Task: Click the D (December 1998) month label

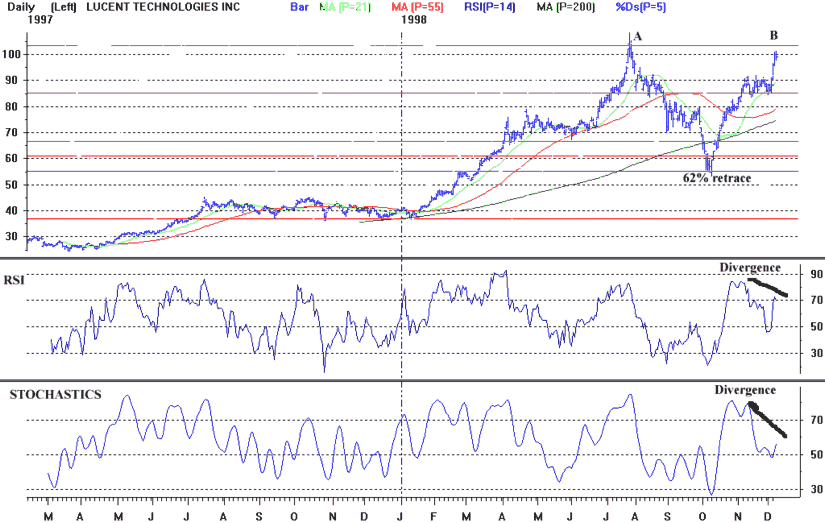Action: click(x=768, y=517)
